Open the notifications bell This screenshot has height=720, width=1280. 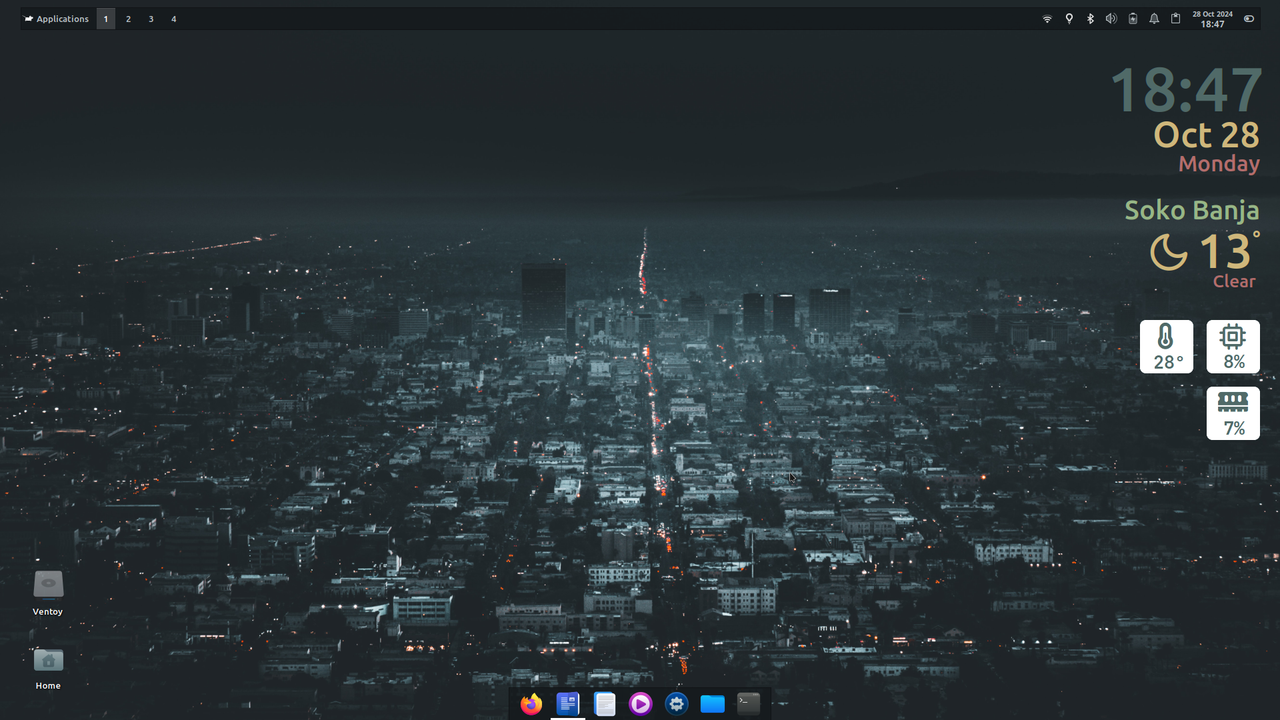click(x=1154, y=19)
